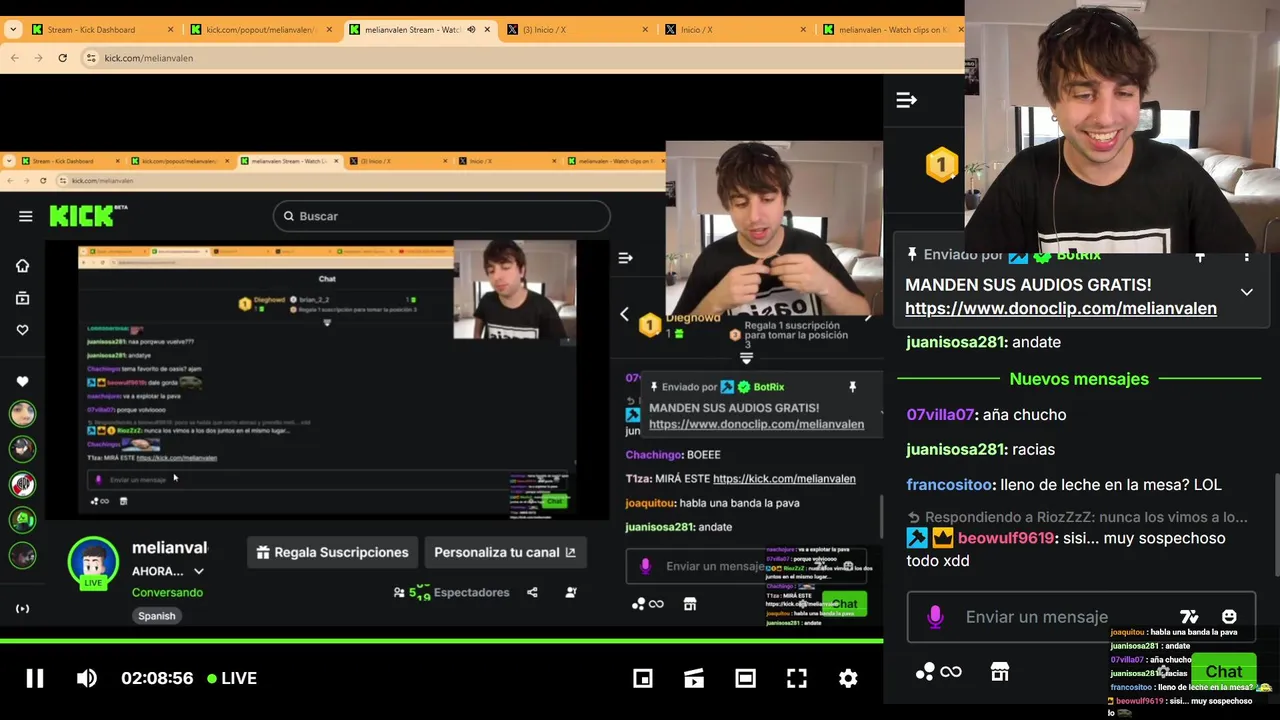Click melianvalen LIVE channel avatar
This screenshot has height=720, width=1280.
(x=93, y=563)
